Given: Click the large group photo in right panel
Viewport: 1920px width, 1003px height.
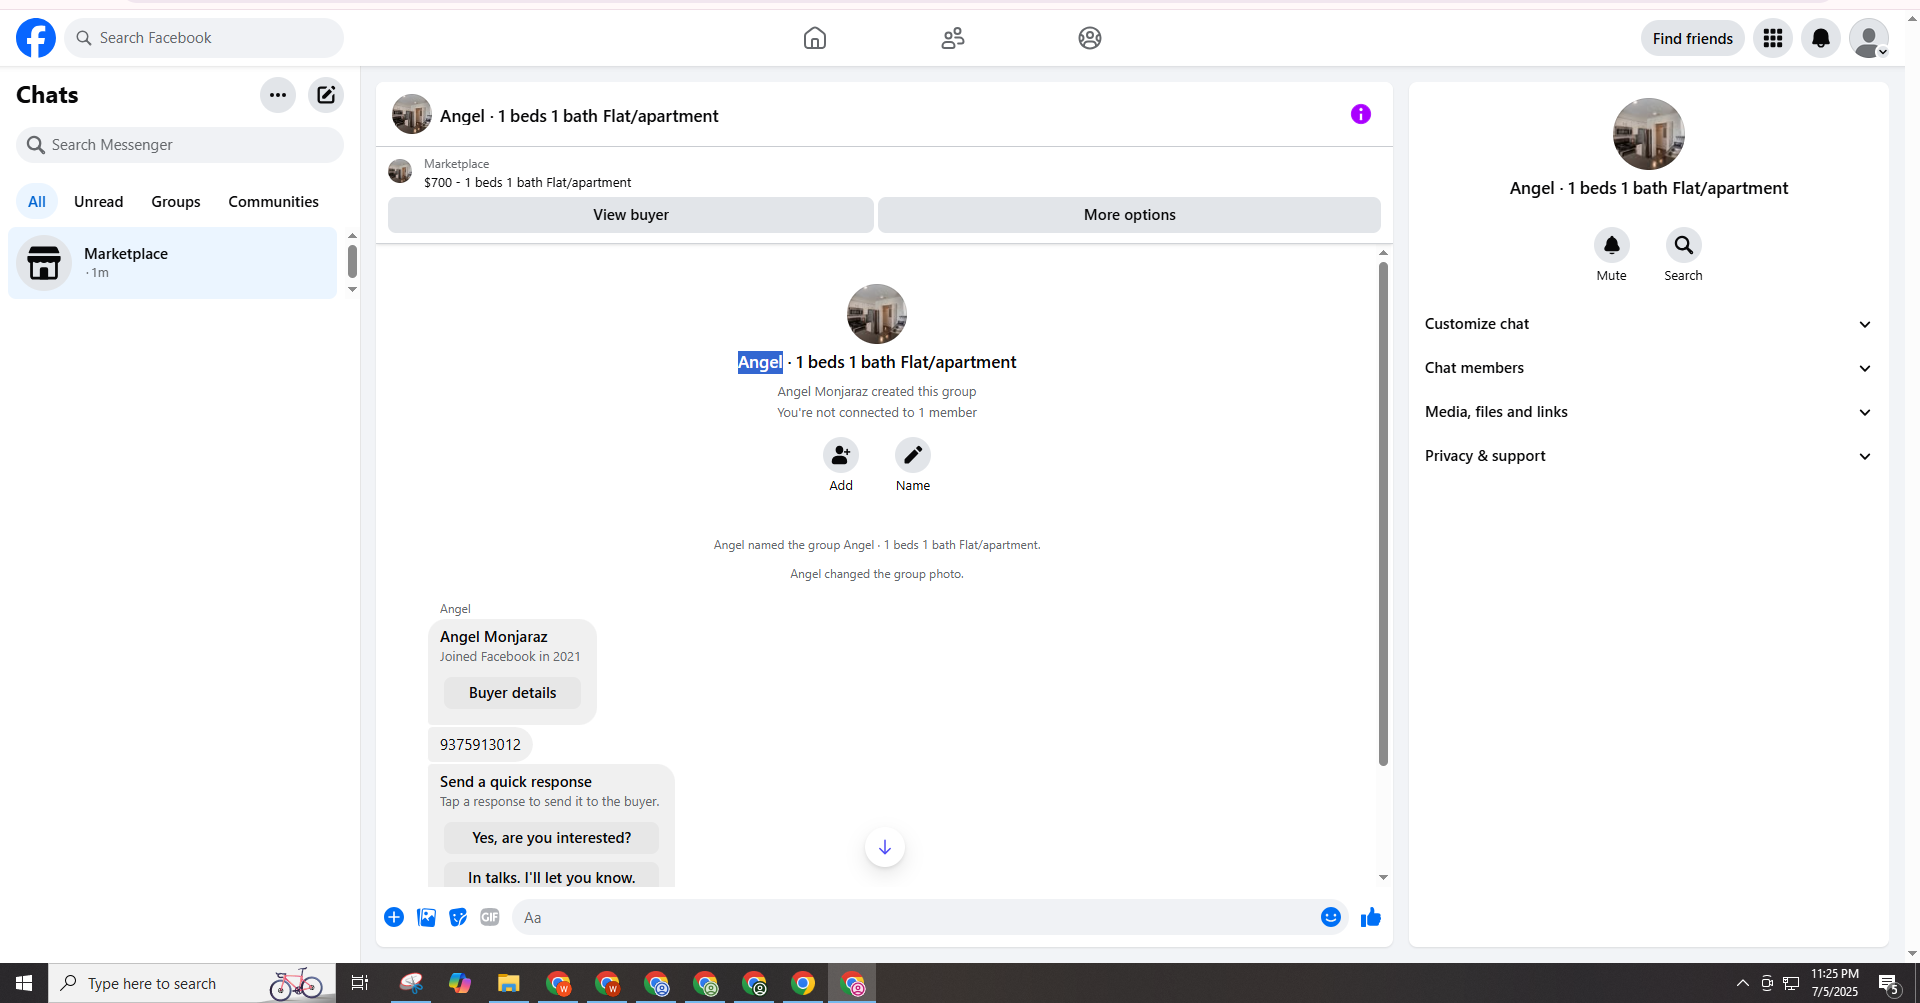Looking at the screenshot, I should (1649, 134).
